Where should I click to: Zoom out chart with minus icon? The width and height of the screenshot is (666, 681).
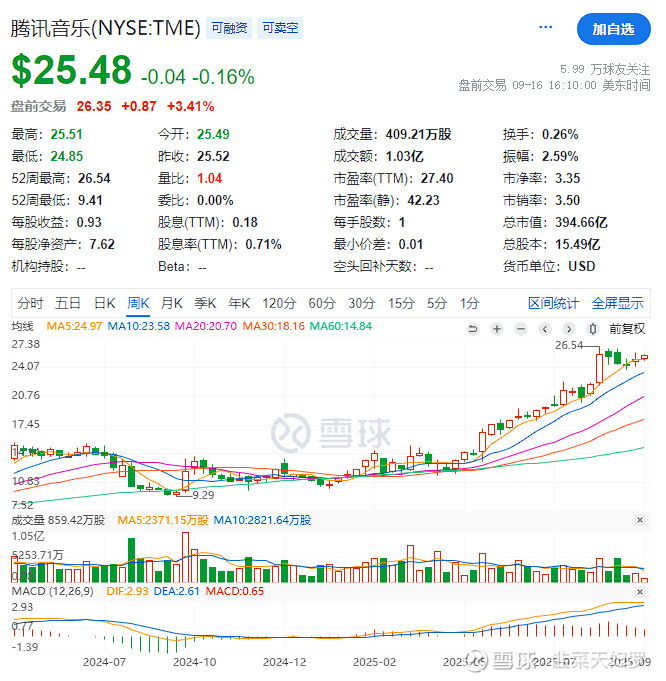pos(521,329)
